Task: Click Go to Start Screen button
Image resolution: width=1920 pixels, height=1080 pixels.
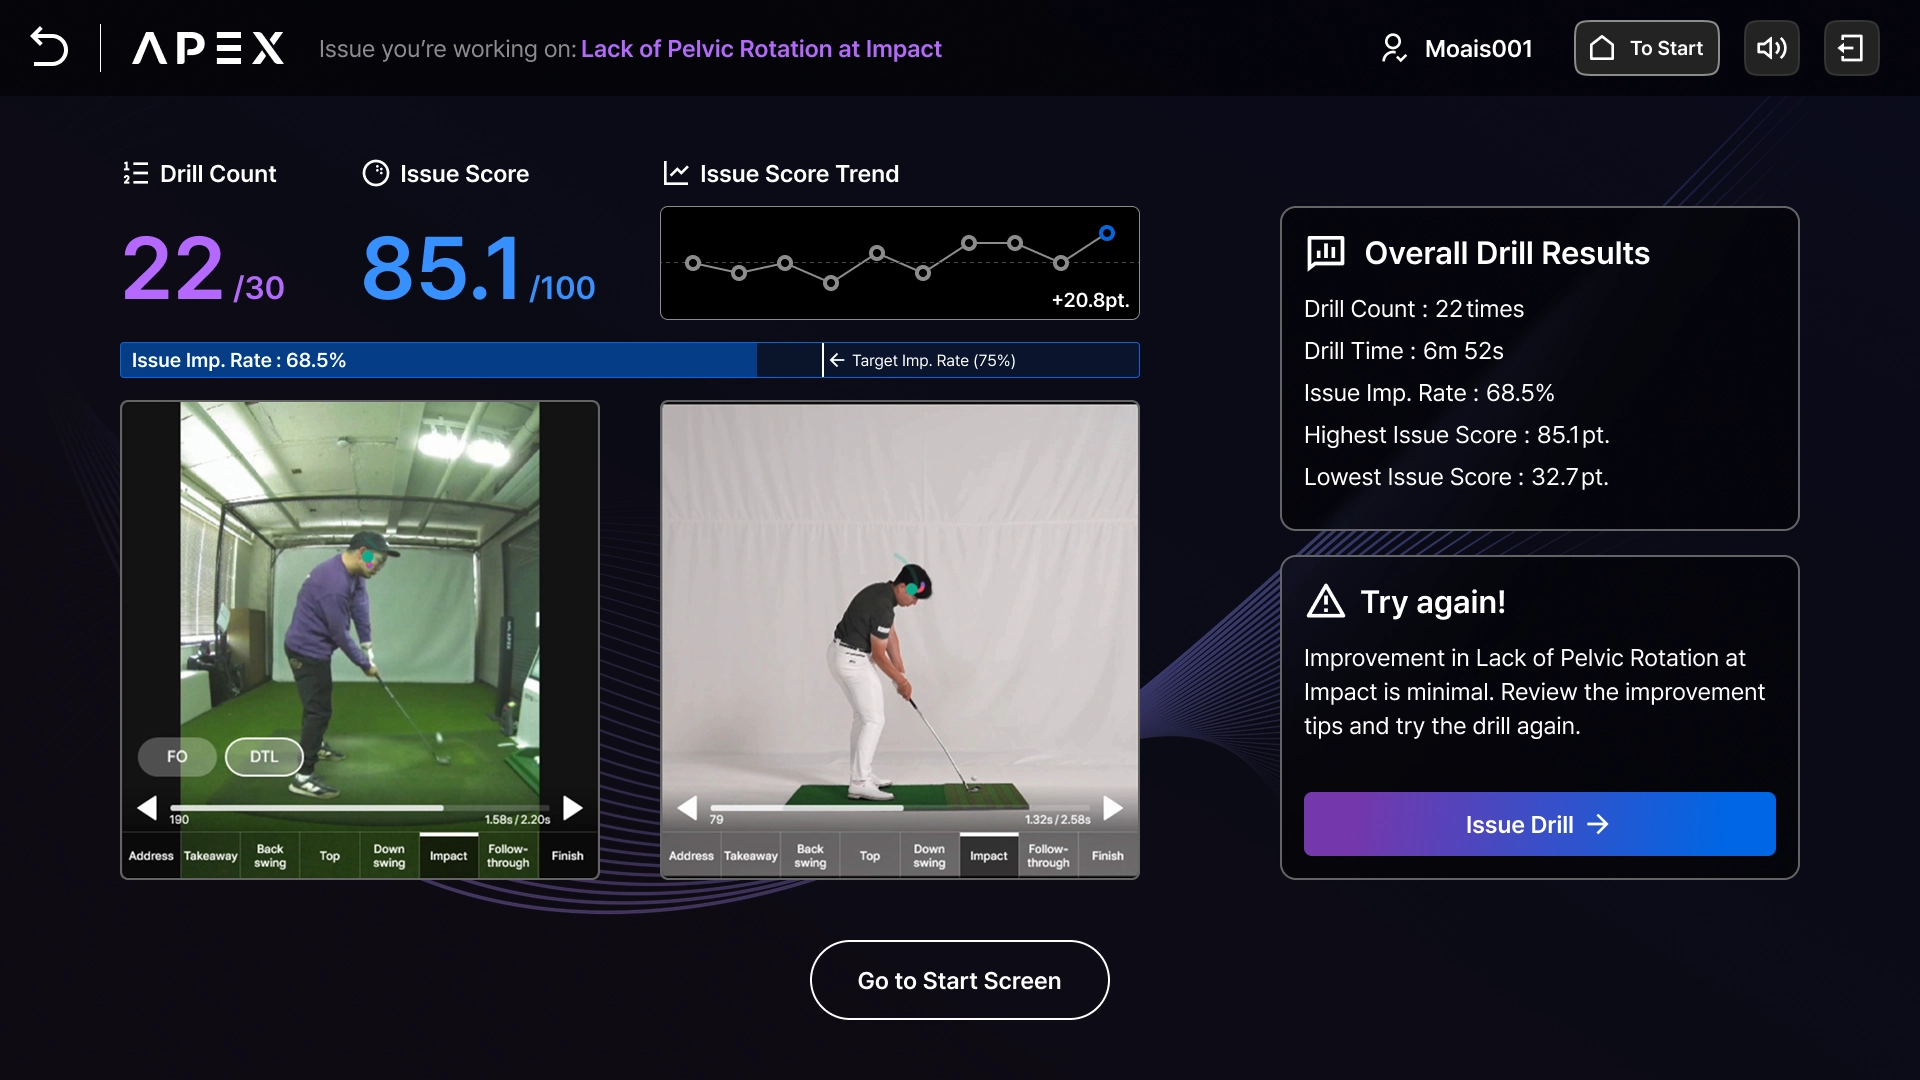Action: coord(959,980)
